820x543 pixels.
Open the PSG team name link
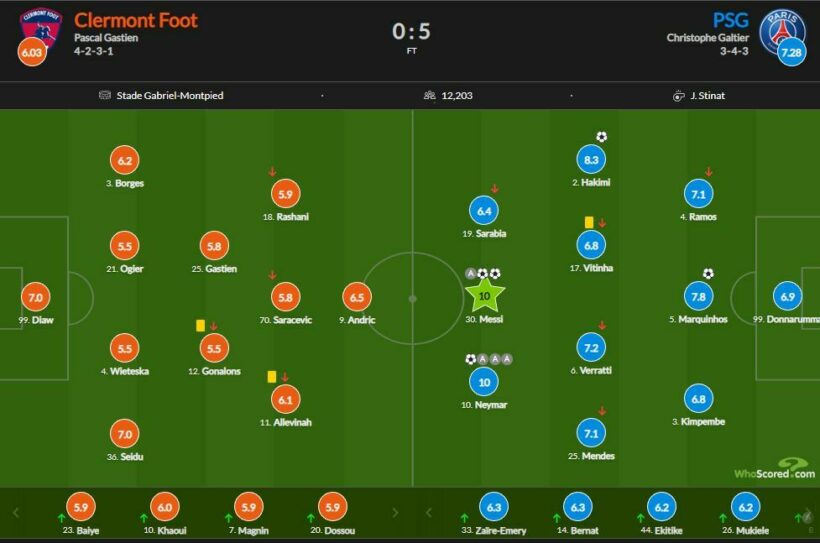(730, 20)
